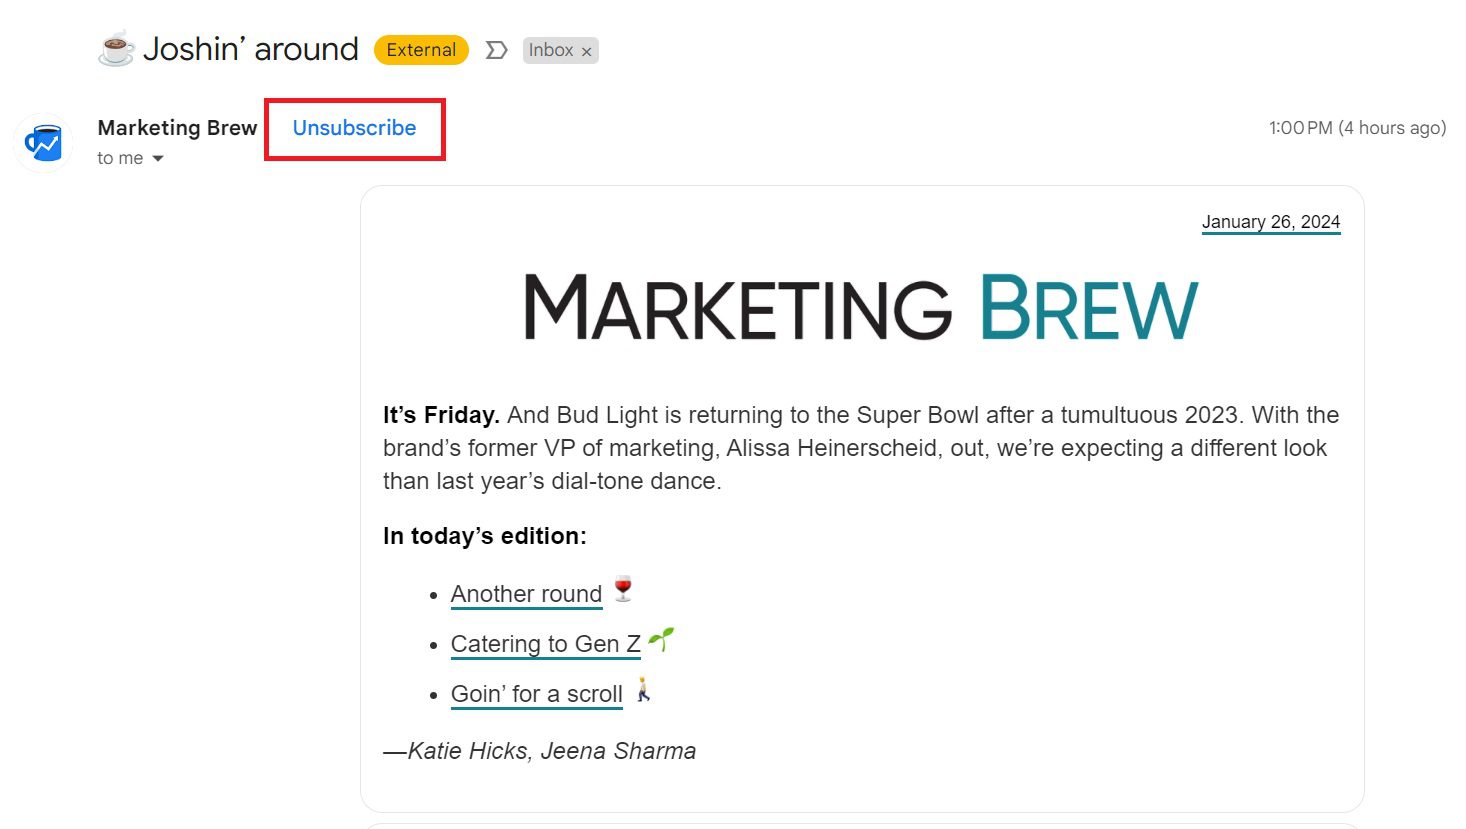
Task: Click the "In today's edition:" heading
Action: point(485,536)
